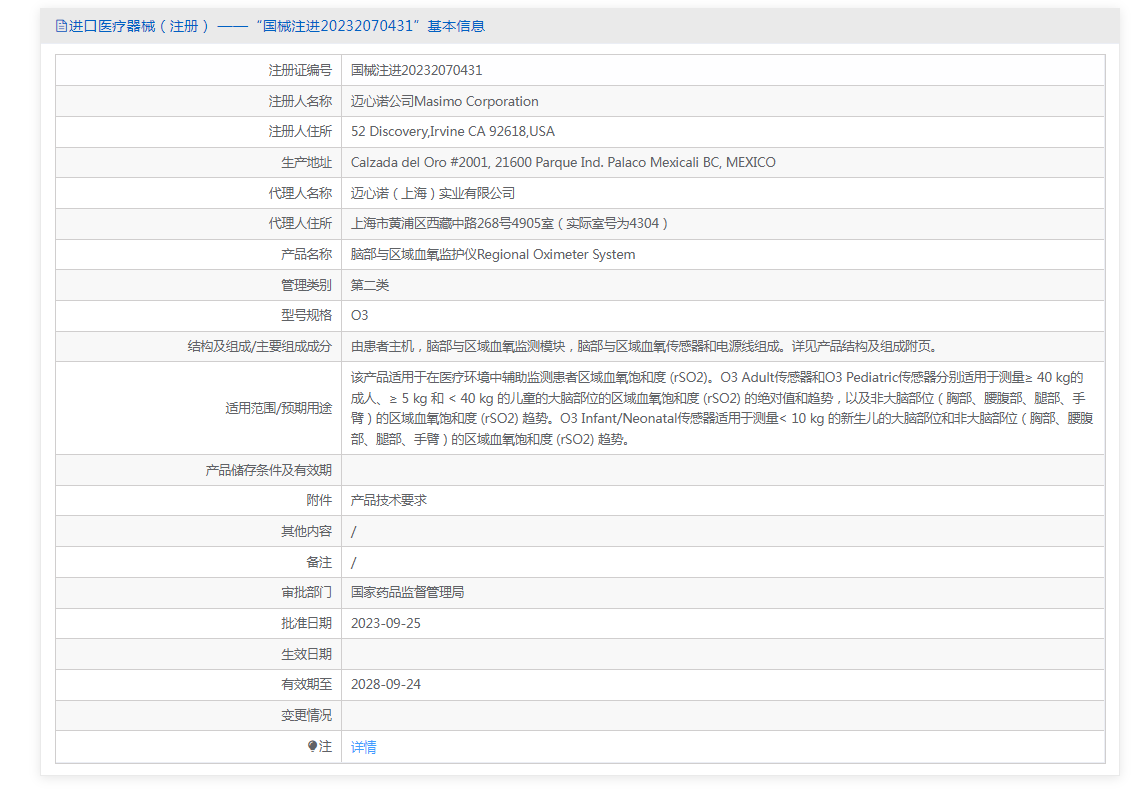Click the Calzada del Oro Mexicali address

(x=563, y=163)
